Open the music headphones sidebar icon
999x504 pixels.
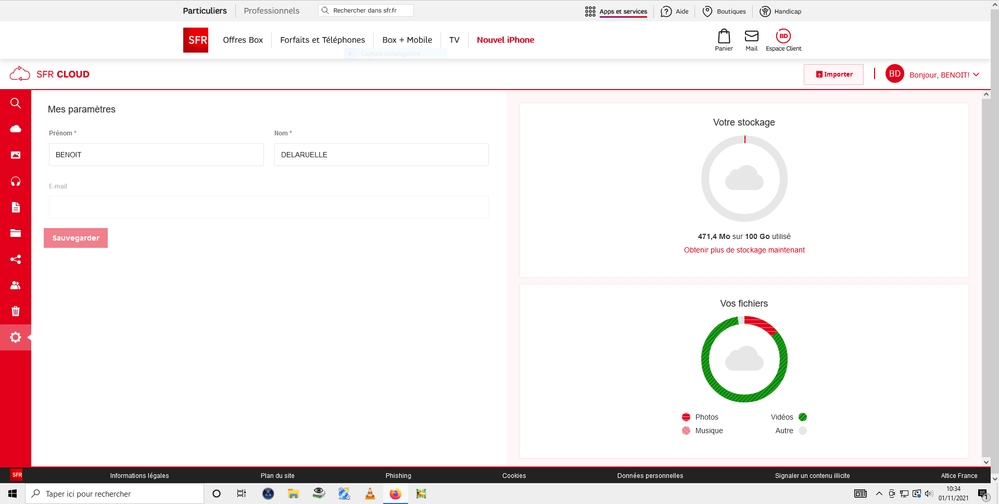click(15, 181)
